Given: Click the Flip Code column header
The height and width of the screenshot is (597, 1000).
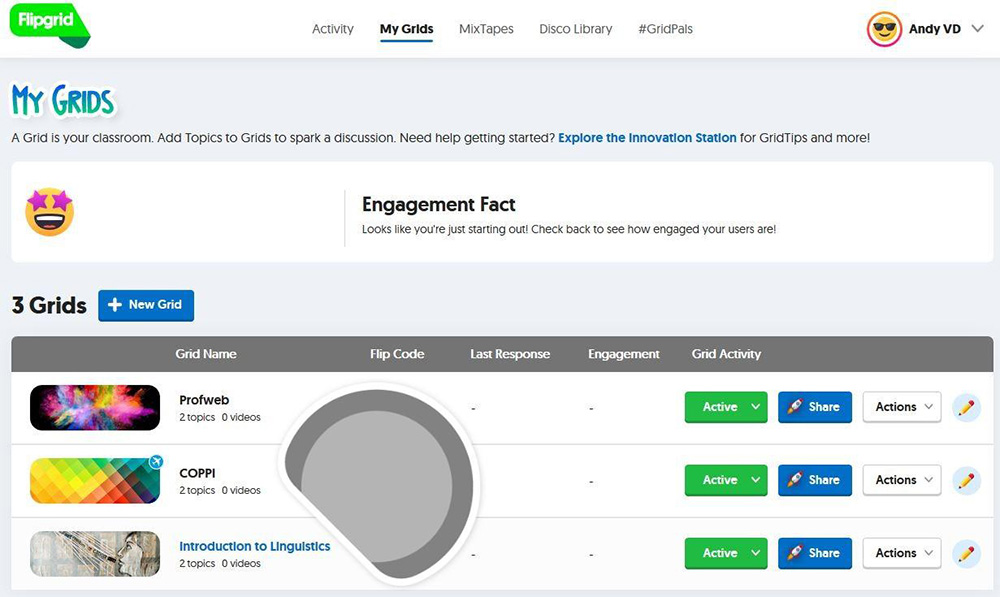Looking at the screenshot, I should (x=397, y=354).
